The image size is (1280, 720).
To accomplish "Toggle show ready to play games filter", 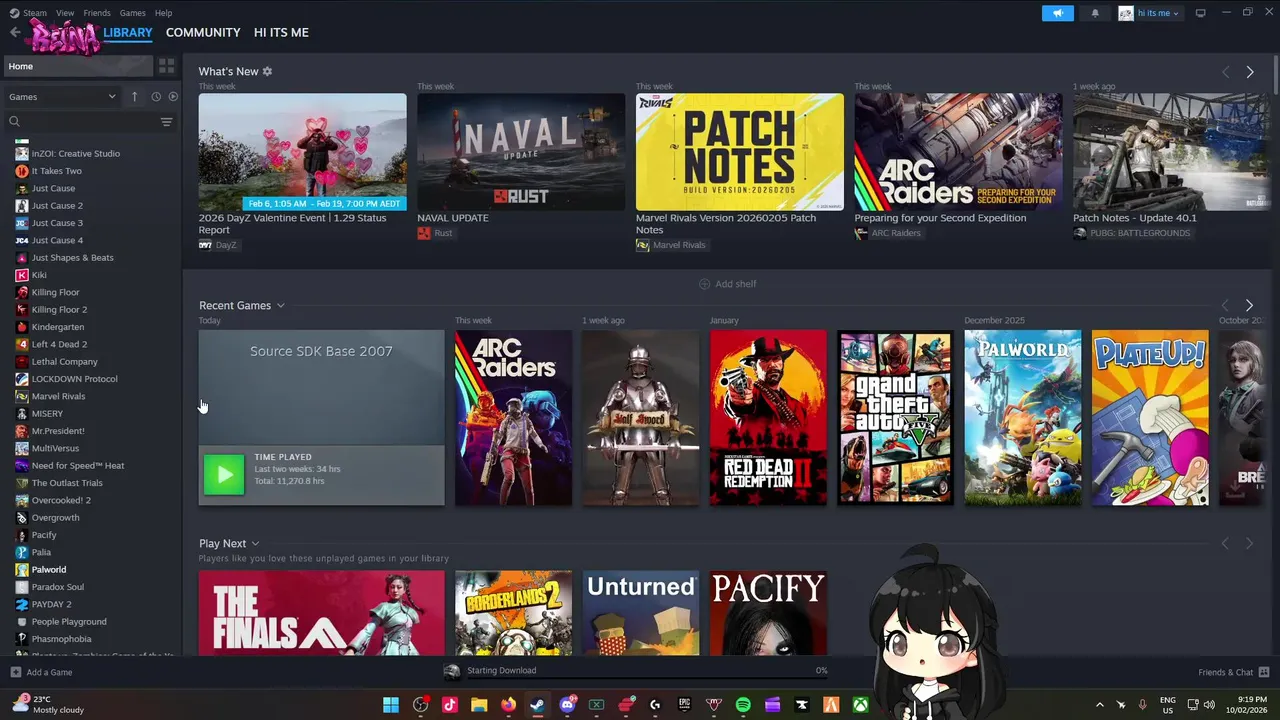I will (x=173, y=97).
